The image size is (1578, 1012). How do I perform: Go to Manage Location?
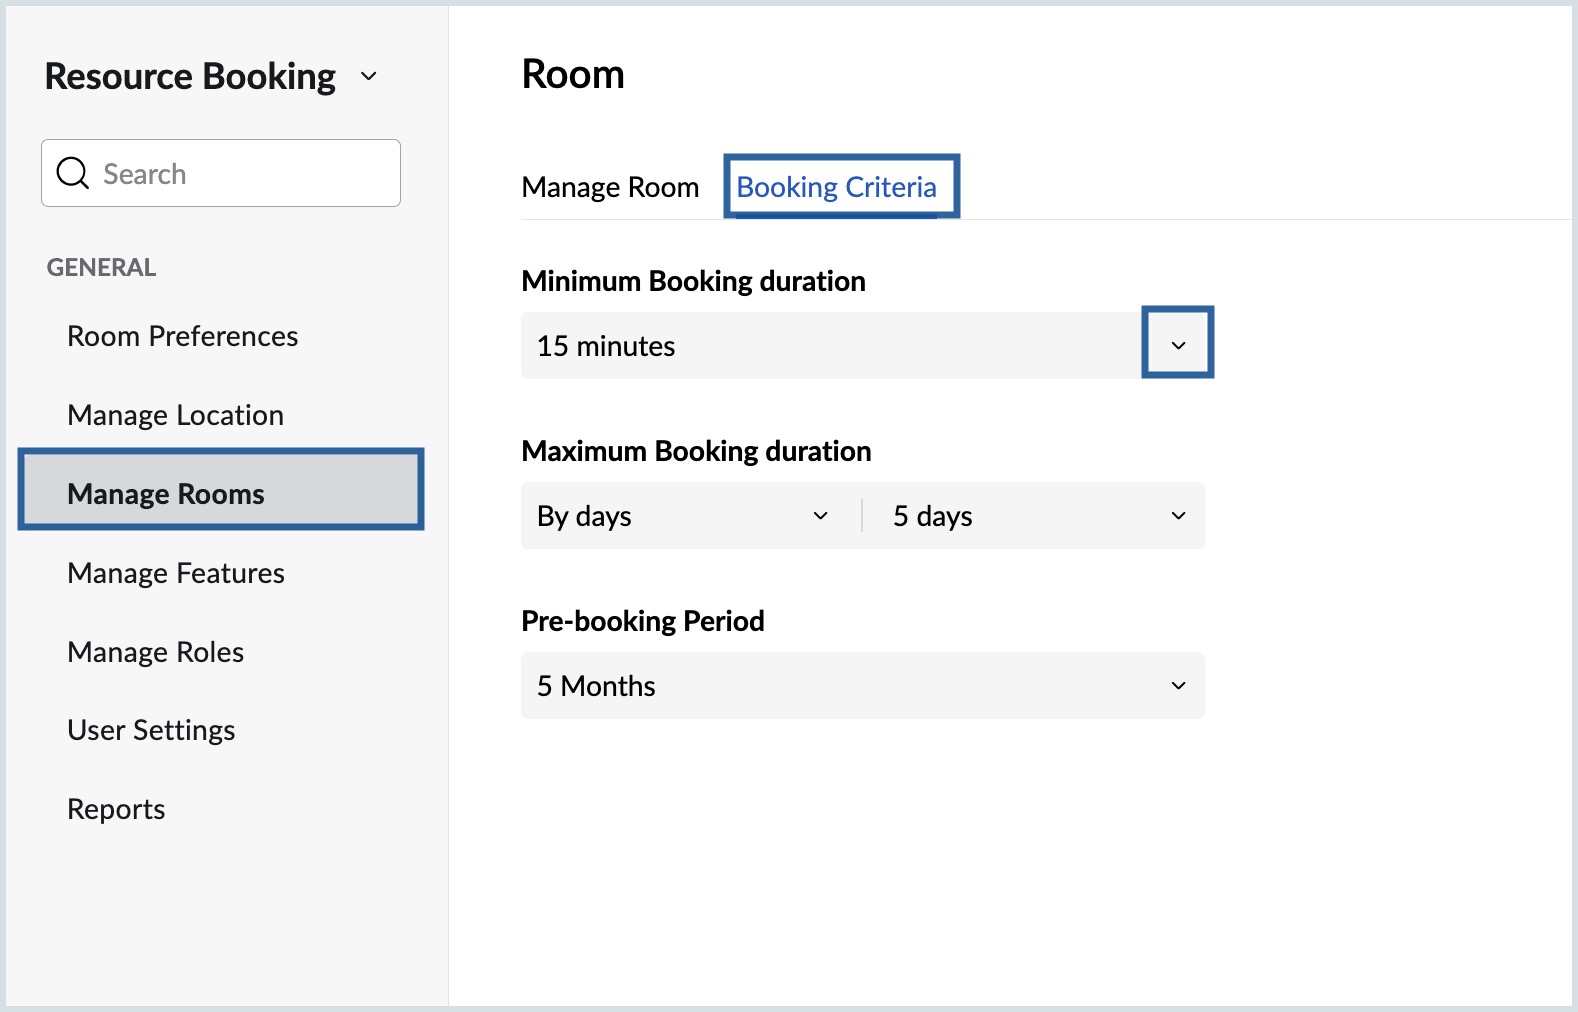[x=175, y=415]
